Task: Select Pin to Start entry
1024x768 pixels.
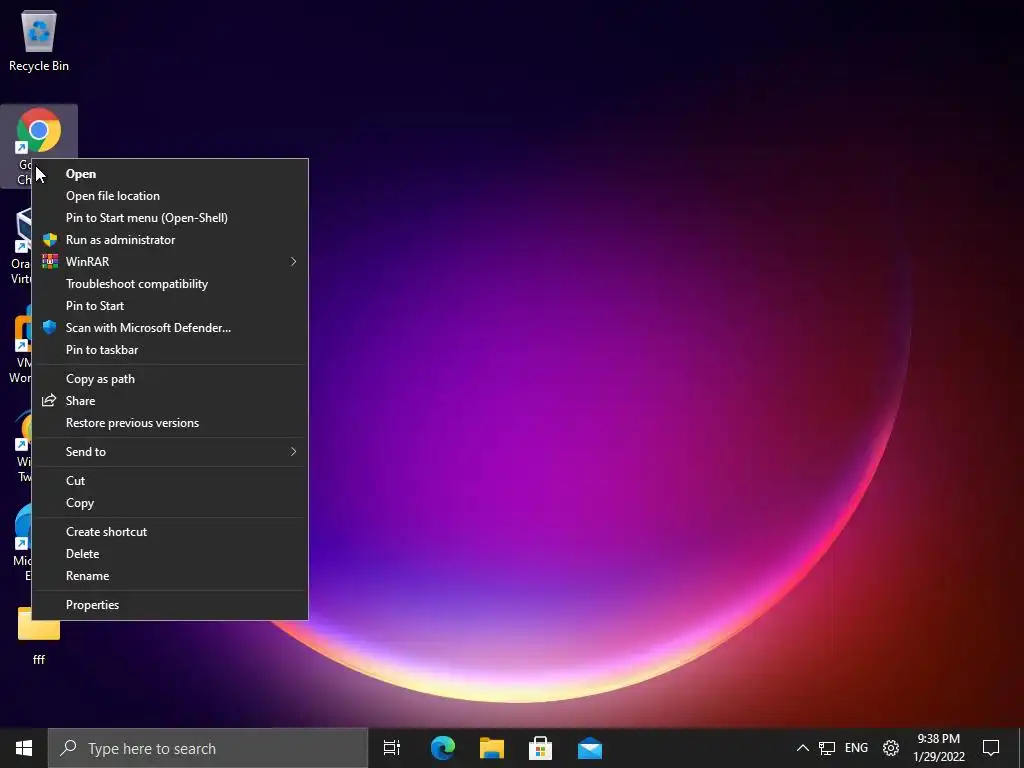Action: 170,306
